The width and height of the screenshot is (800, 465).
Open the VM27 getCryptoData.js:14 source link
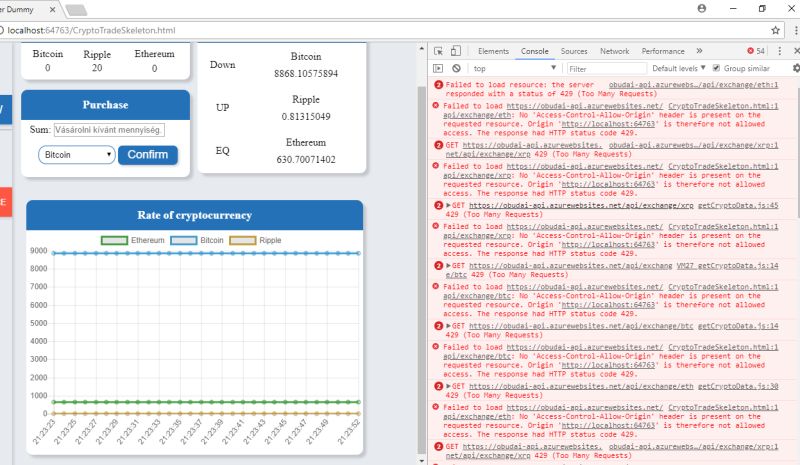(x=728, y=265)
